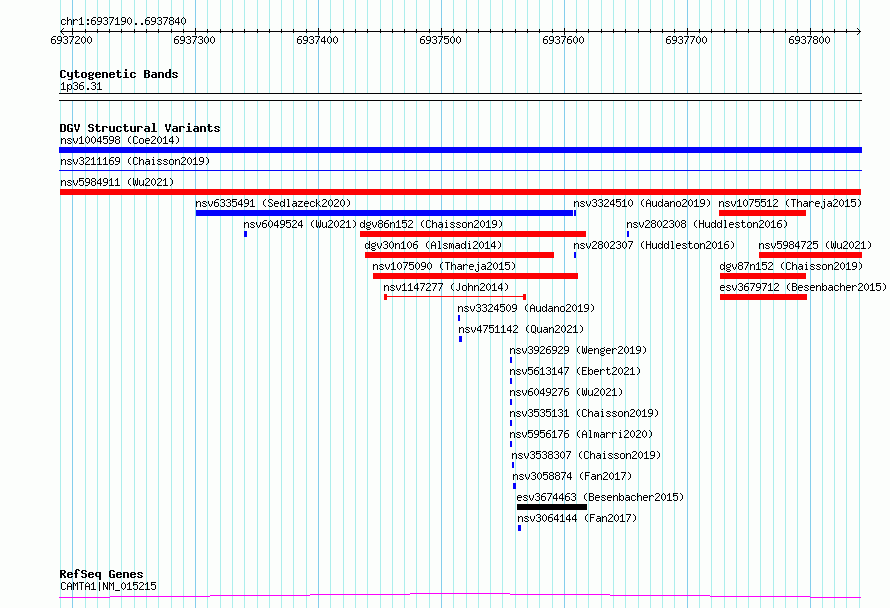The width and height of the screenshot is (890, 608).
Task: Click ruler position 6937500
Action: 440,40
